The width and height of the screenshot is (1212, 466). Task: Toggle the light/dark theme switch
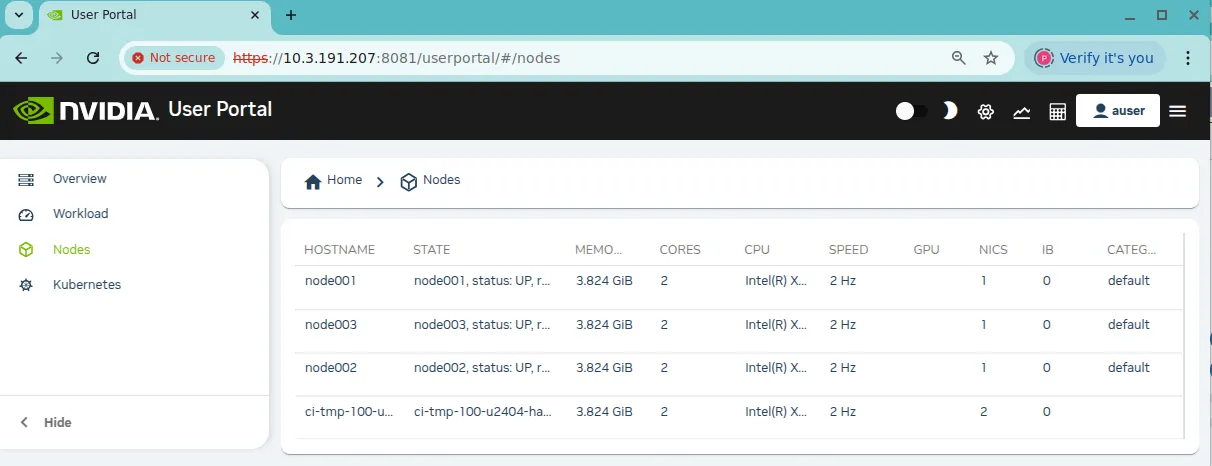(911, 111)
